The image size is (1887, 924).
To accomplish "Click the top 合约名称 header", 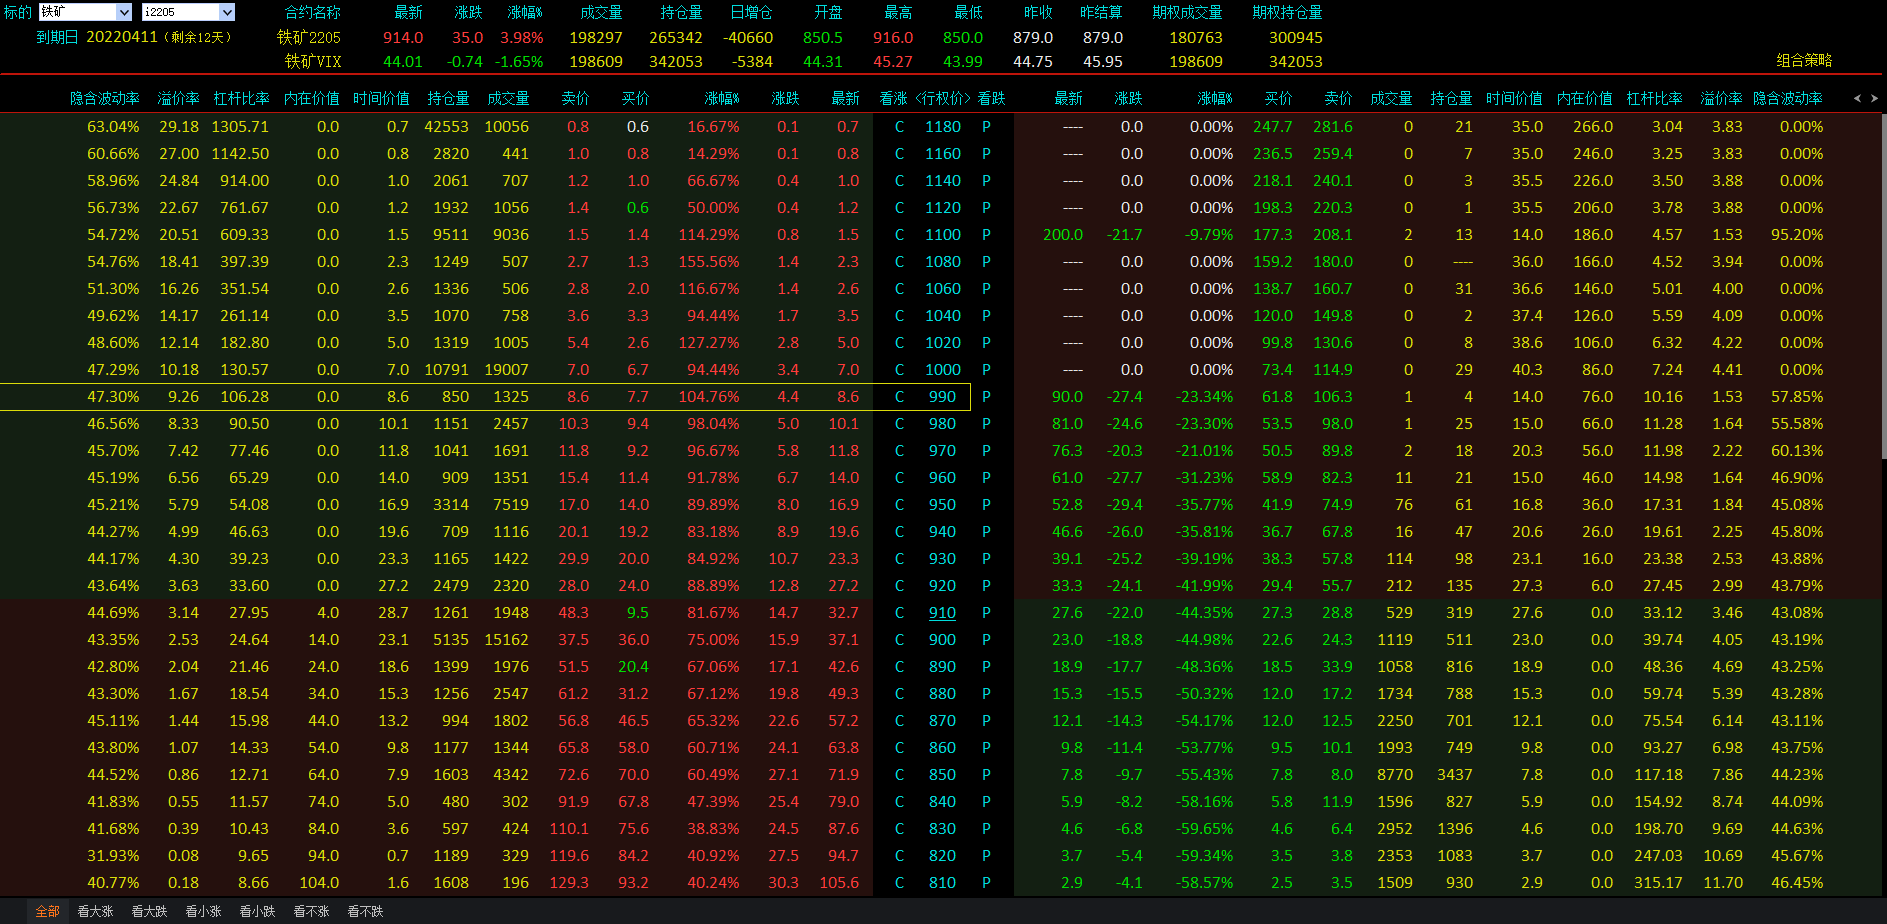I will click(313, 12).
